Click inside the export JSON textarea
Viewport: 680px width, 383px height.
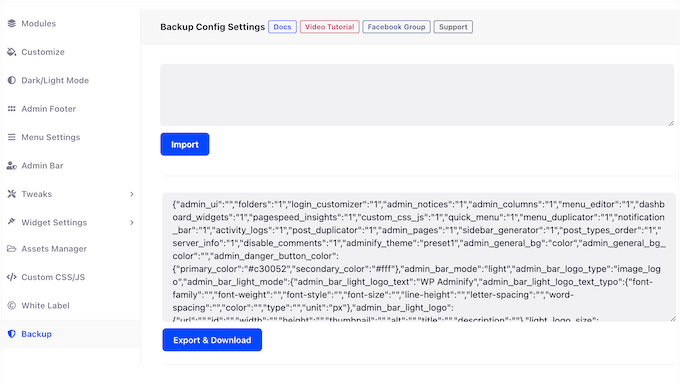419,257
